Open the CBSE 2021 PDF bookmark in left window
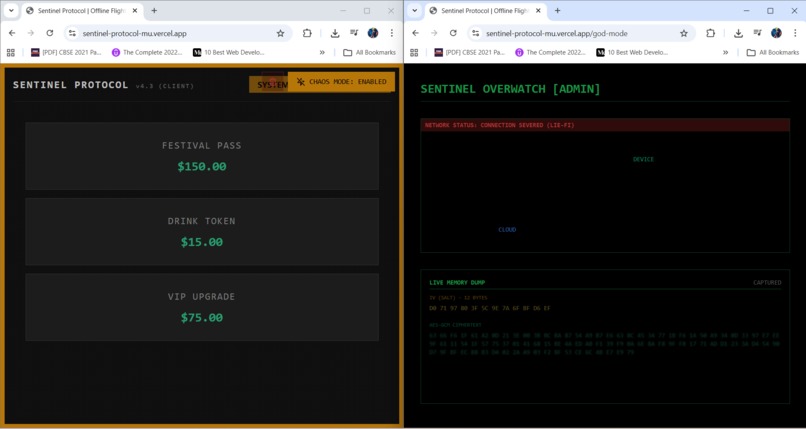The height and width of the screenshot is (429, 806). click(x=66, y=52)
